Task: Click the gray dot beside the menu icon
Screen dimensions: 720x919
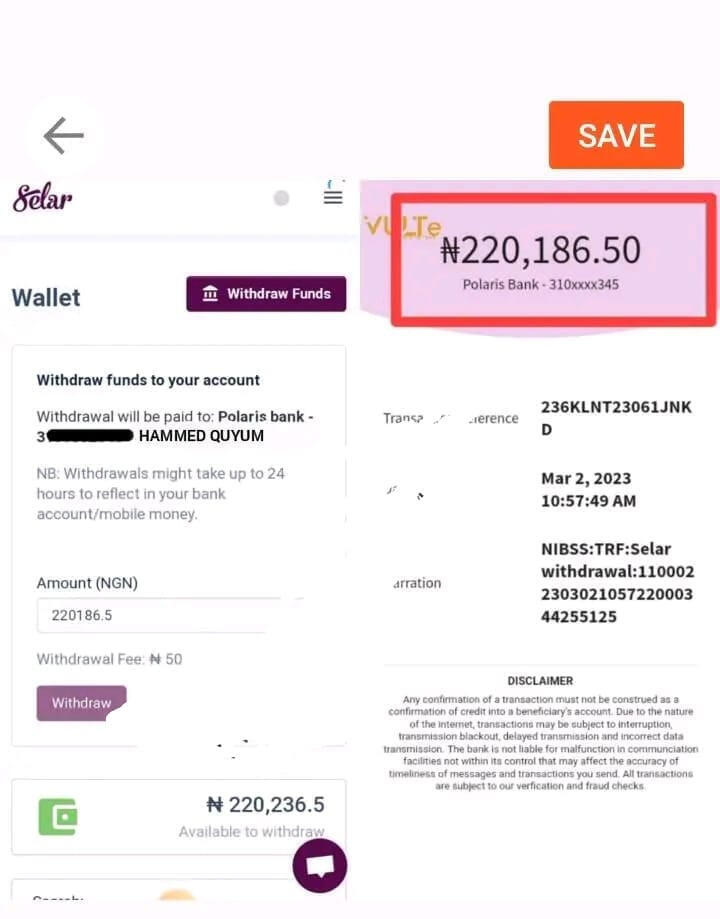Action: click(281, 198)
